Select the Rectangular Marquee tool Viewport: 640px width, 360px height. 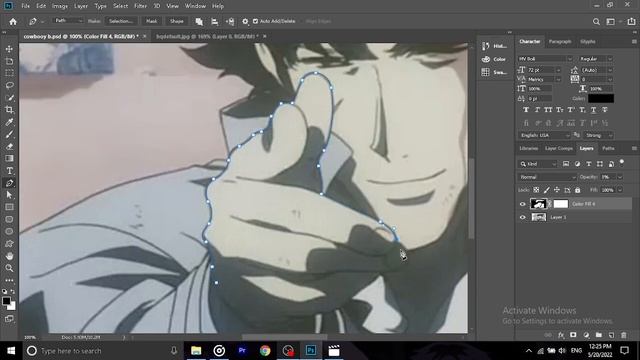(9, 73)
